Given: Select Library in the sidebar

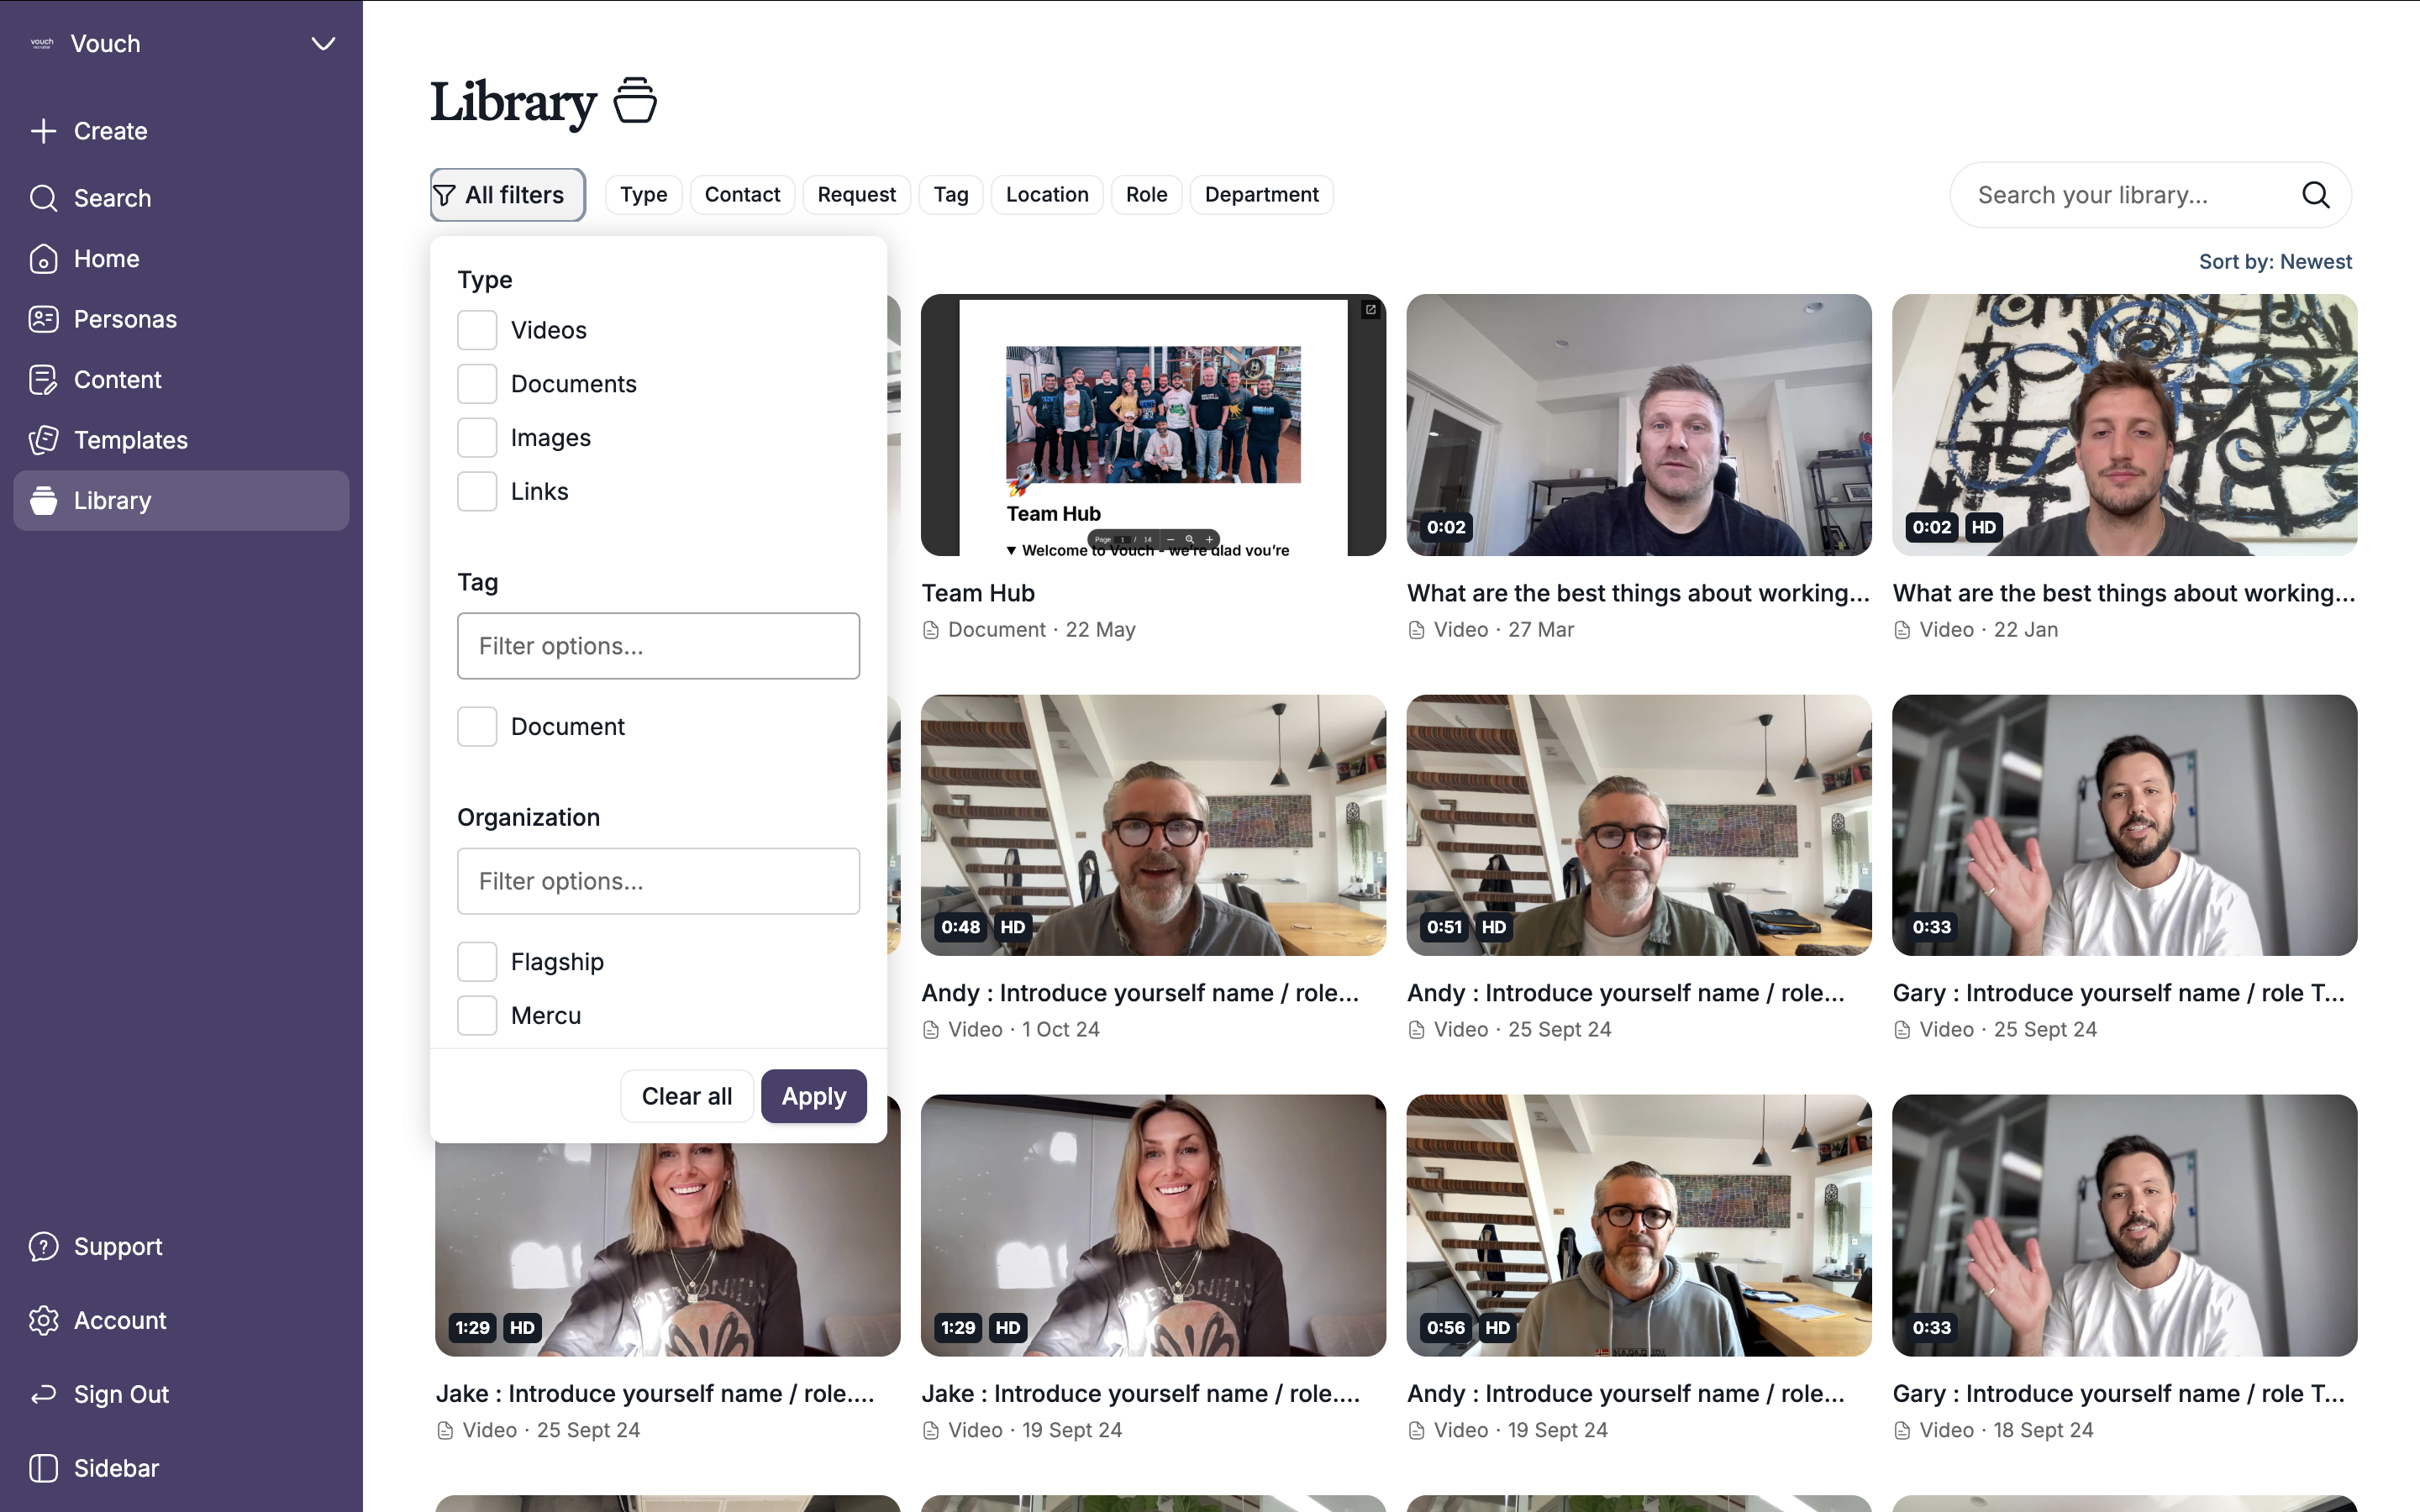Looking at the screenshot, I should pyautogui.click(x=181, y=500).
